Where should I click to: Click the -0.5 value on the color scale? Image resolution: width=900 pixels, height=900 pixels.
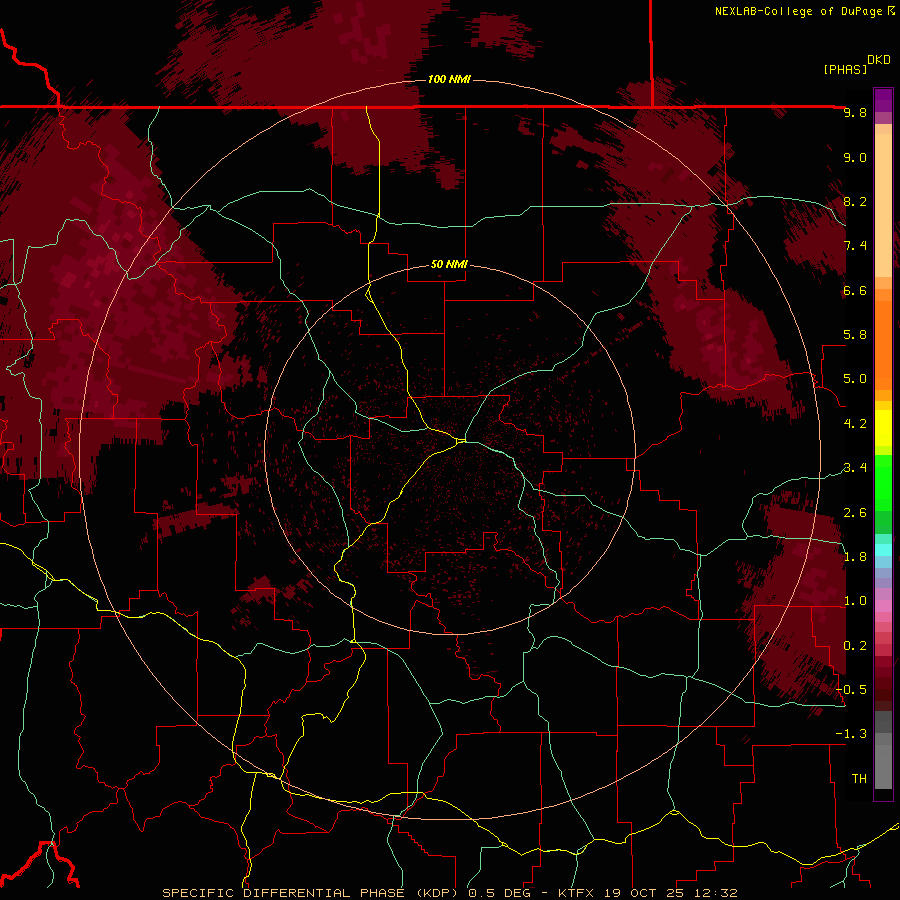pos(851,690)
